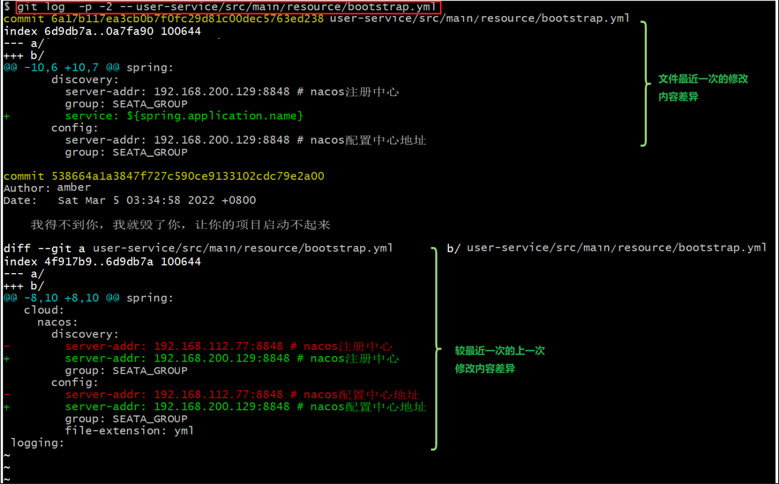This screenshot has width=779, height=484.
Task: Click the logging: line near the bottom
Action: (38, 443)
